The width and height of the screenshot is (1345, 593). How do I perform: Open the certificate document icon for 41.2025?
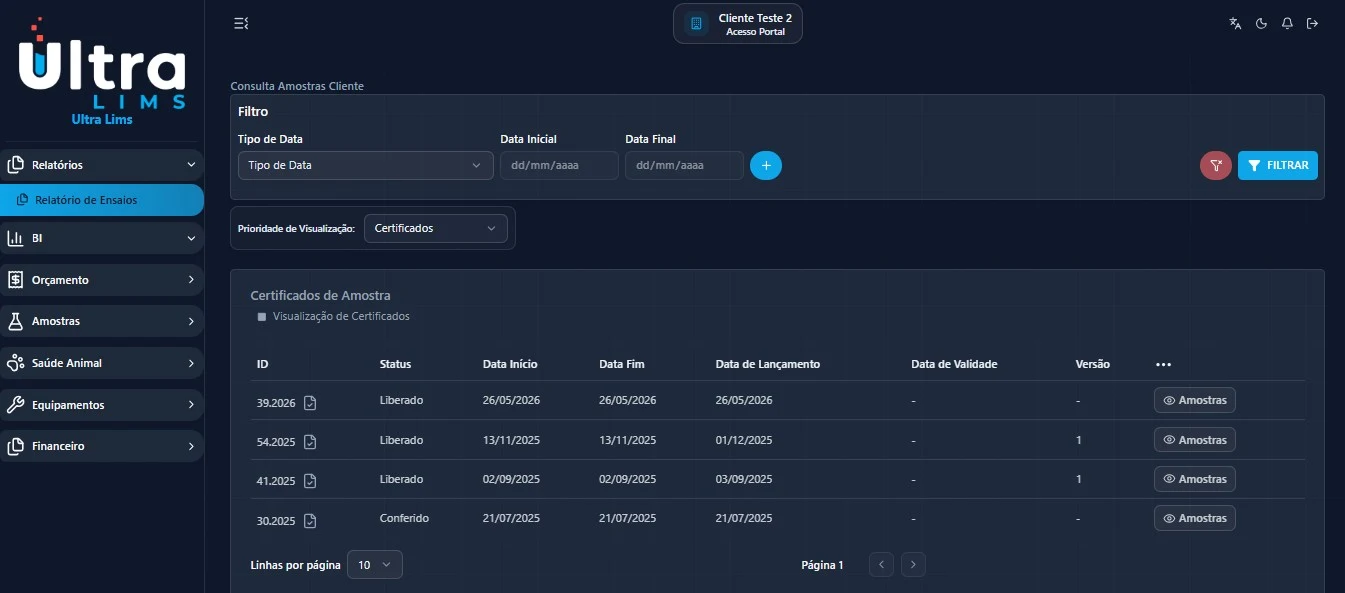(x=310, y=481)
